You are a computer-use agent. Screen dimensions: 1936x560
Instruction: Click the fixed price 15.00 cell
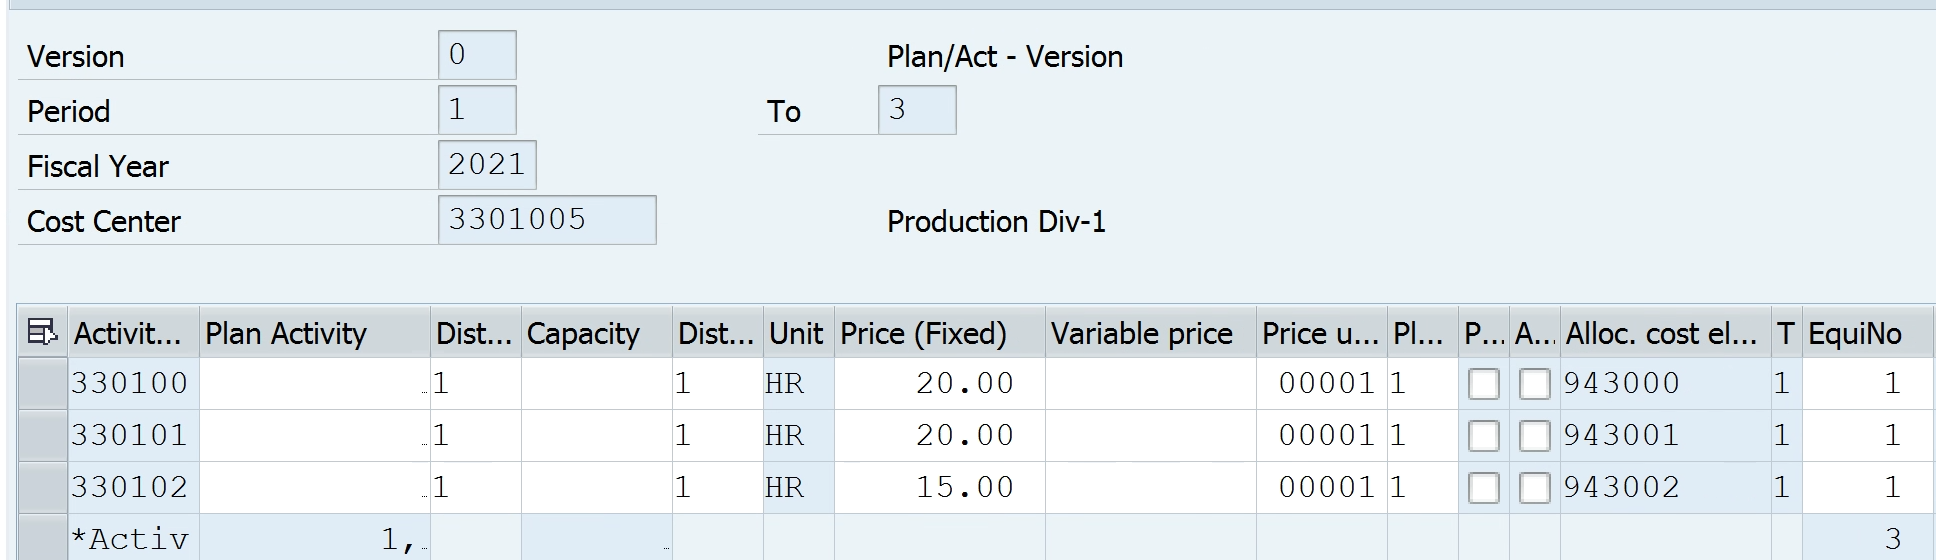point(940,488)
